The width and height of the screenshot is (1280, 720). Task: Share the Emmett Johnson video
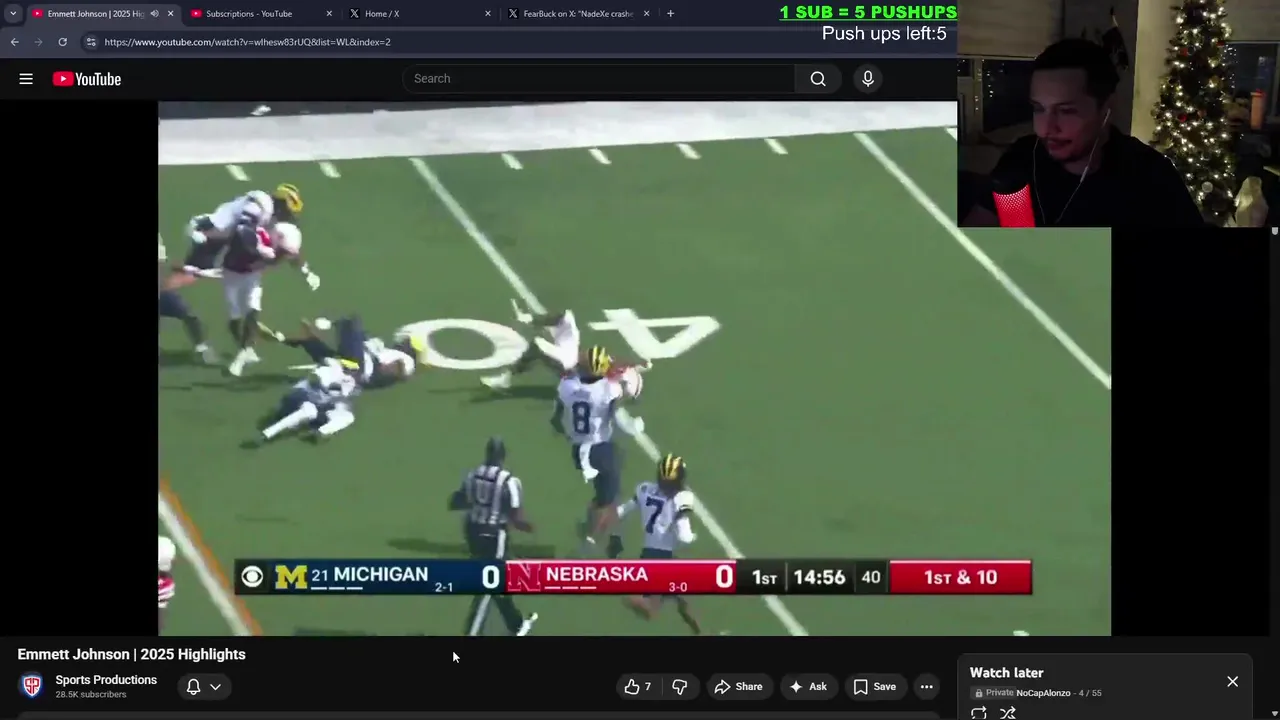click(x=738, y=686)
